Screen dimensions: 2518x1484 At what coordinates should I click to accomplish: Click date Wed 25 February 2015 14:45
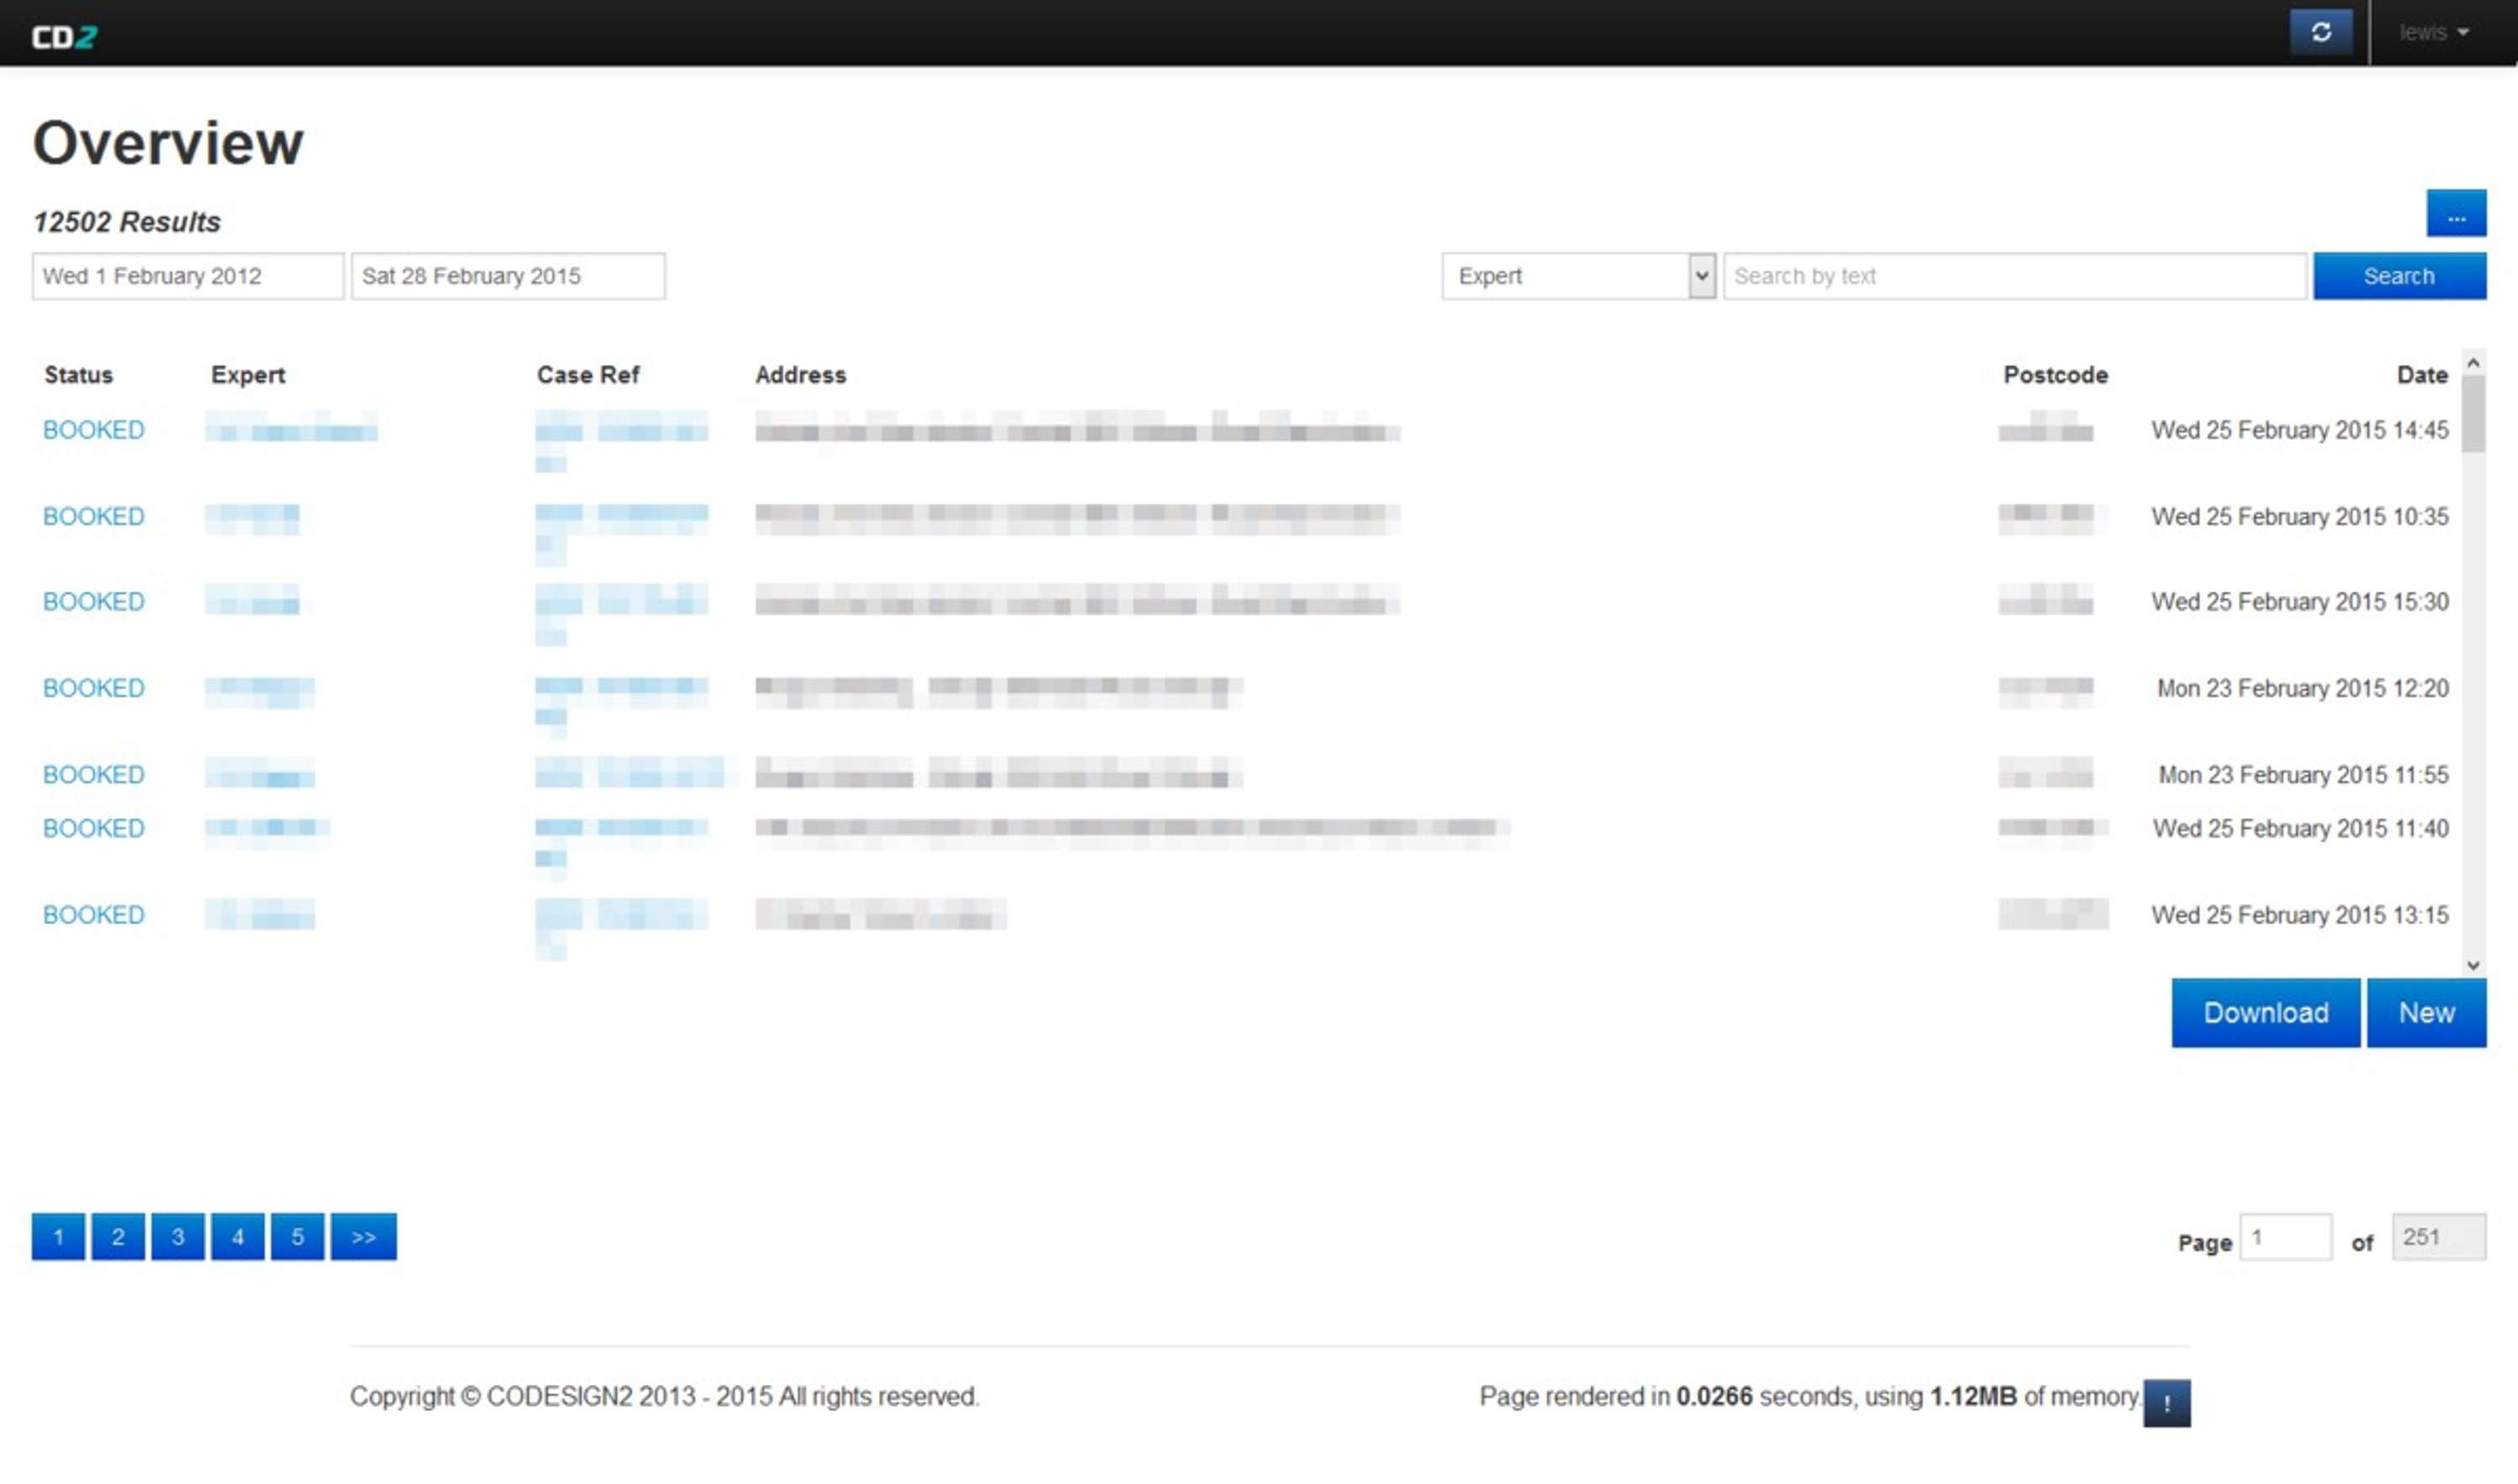(2300, 430)
